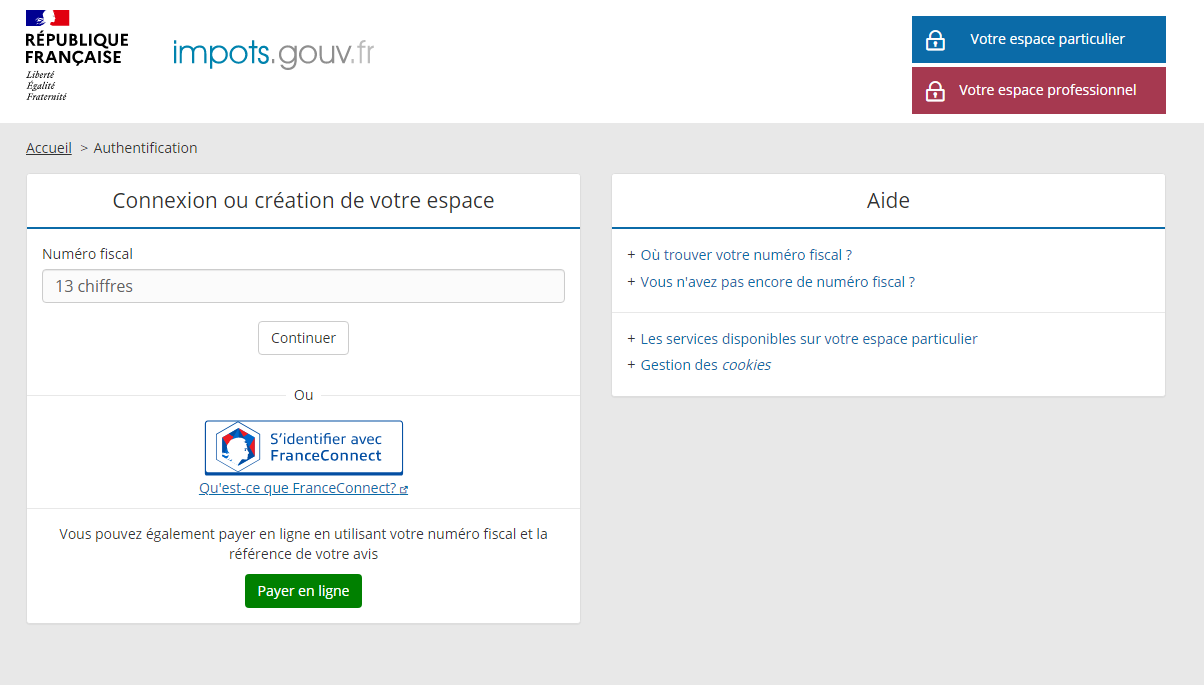Click the external link icon after FranceConnect question
Image resolution: width=1204 pixels, height=685 pixels.
click(x=404, y=490)
